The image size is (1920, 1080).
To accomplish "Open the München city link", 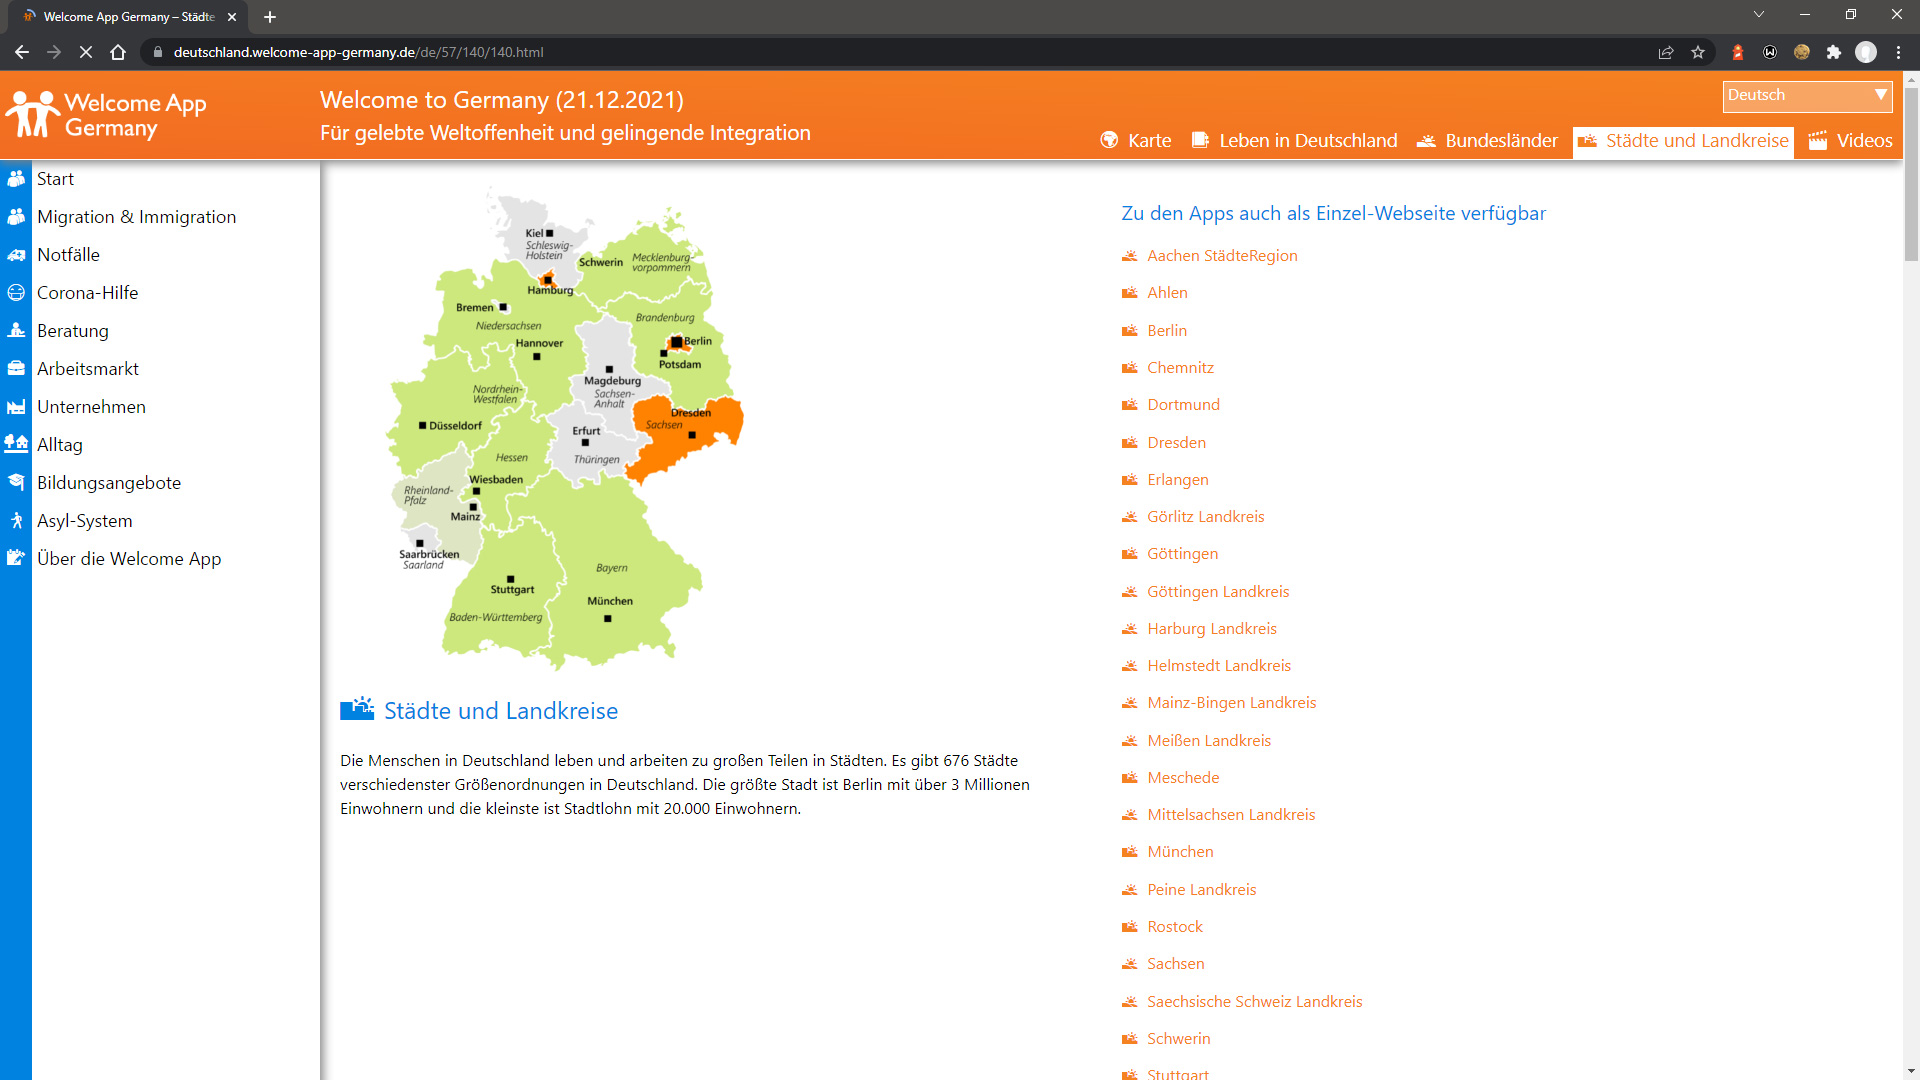I will click(x=1180, y=852).
